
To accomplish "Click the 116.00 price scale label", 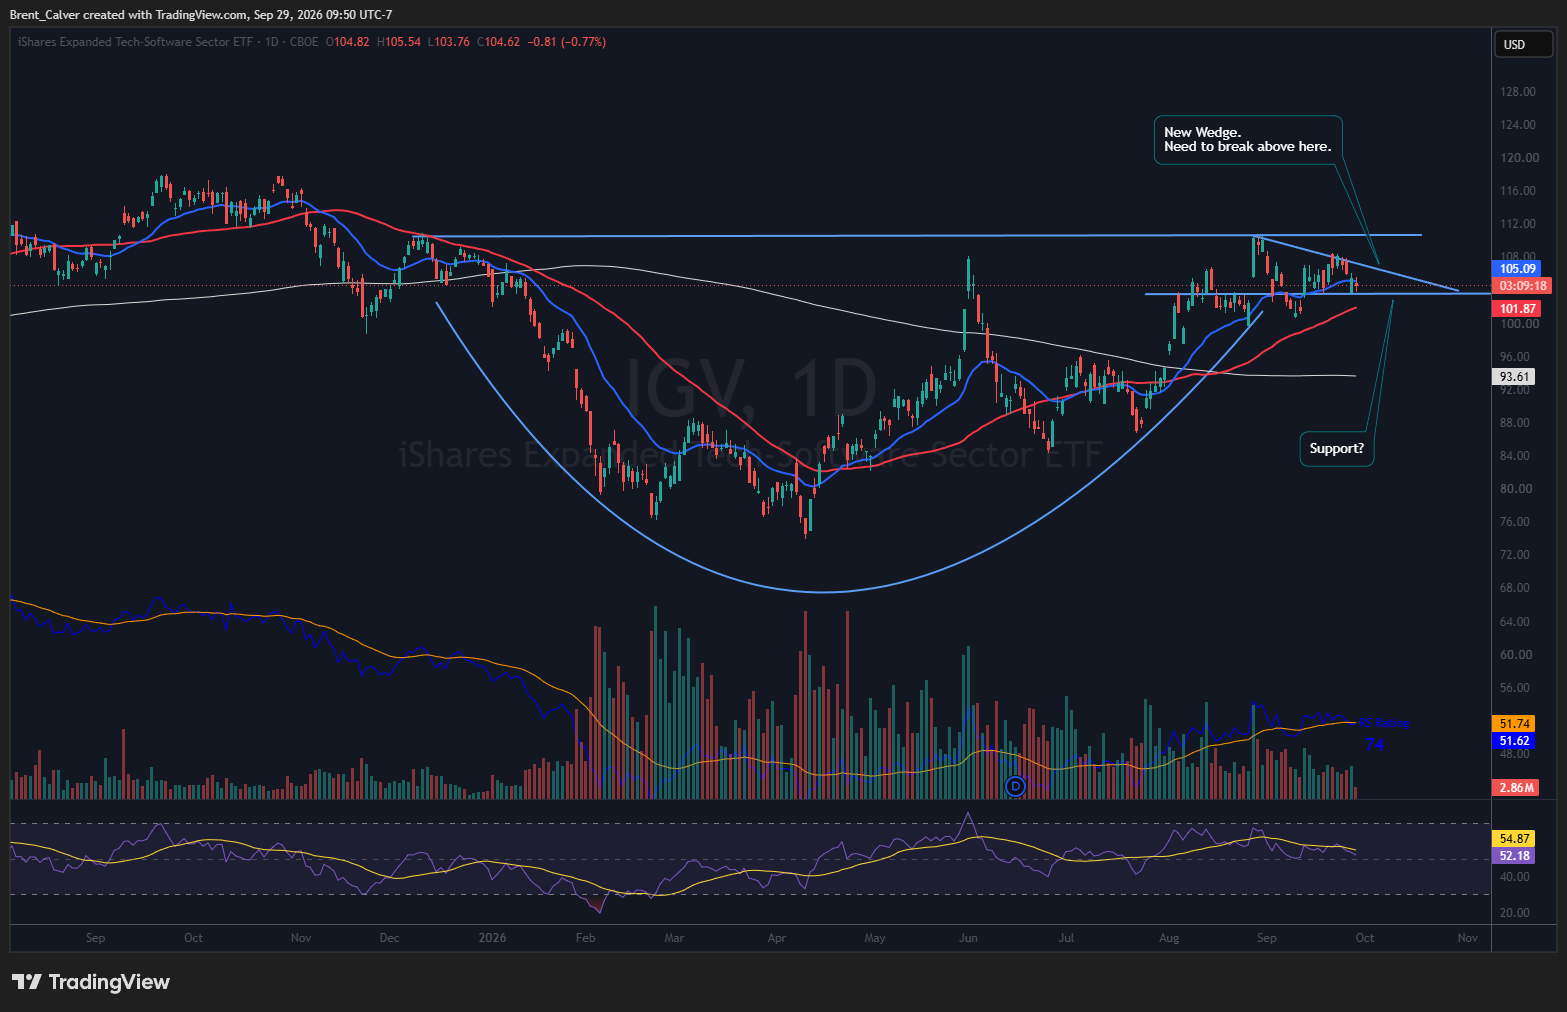I will 1518,191.
